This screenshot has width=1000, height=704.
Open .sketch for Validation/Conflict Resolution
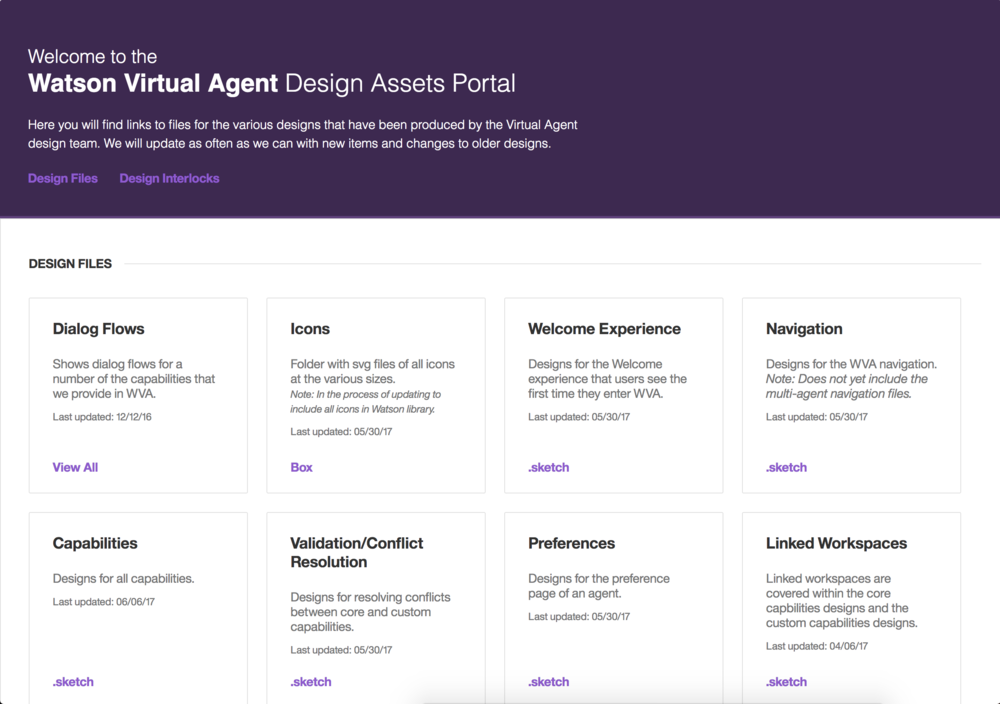311,682
